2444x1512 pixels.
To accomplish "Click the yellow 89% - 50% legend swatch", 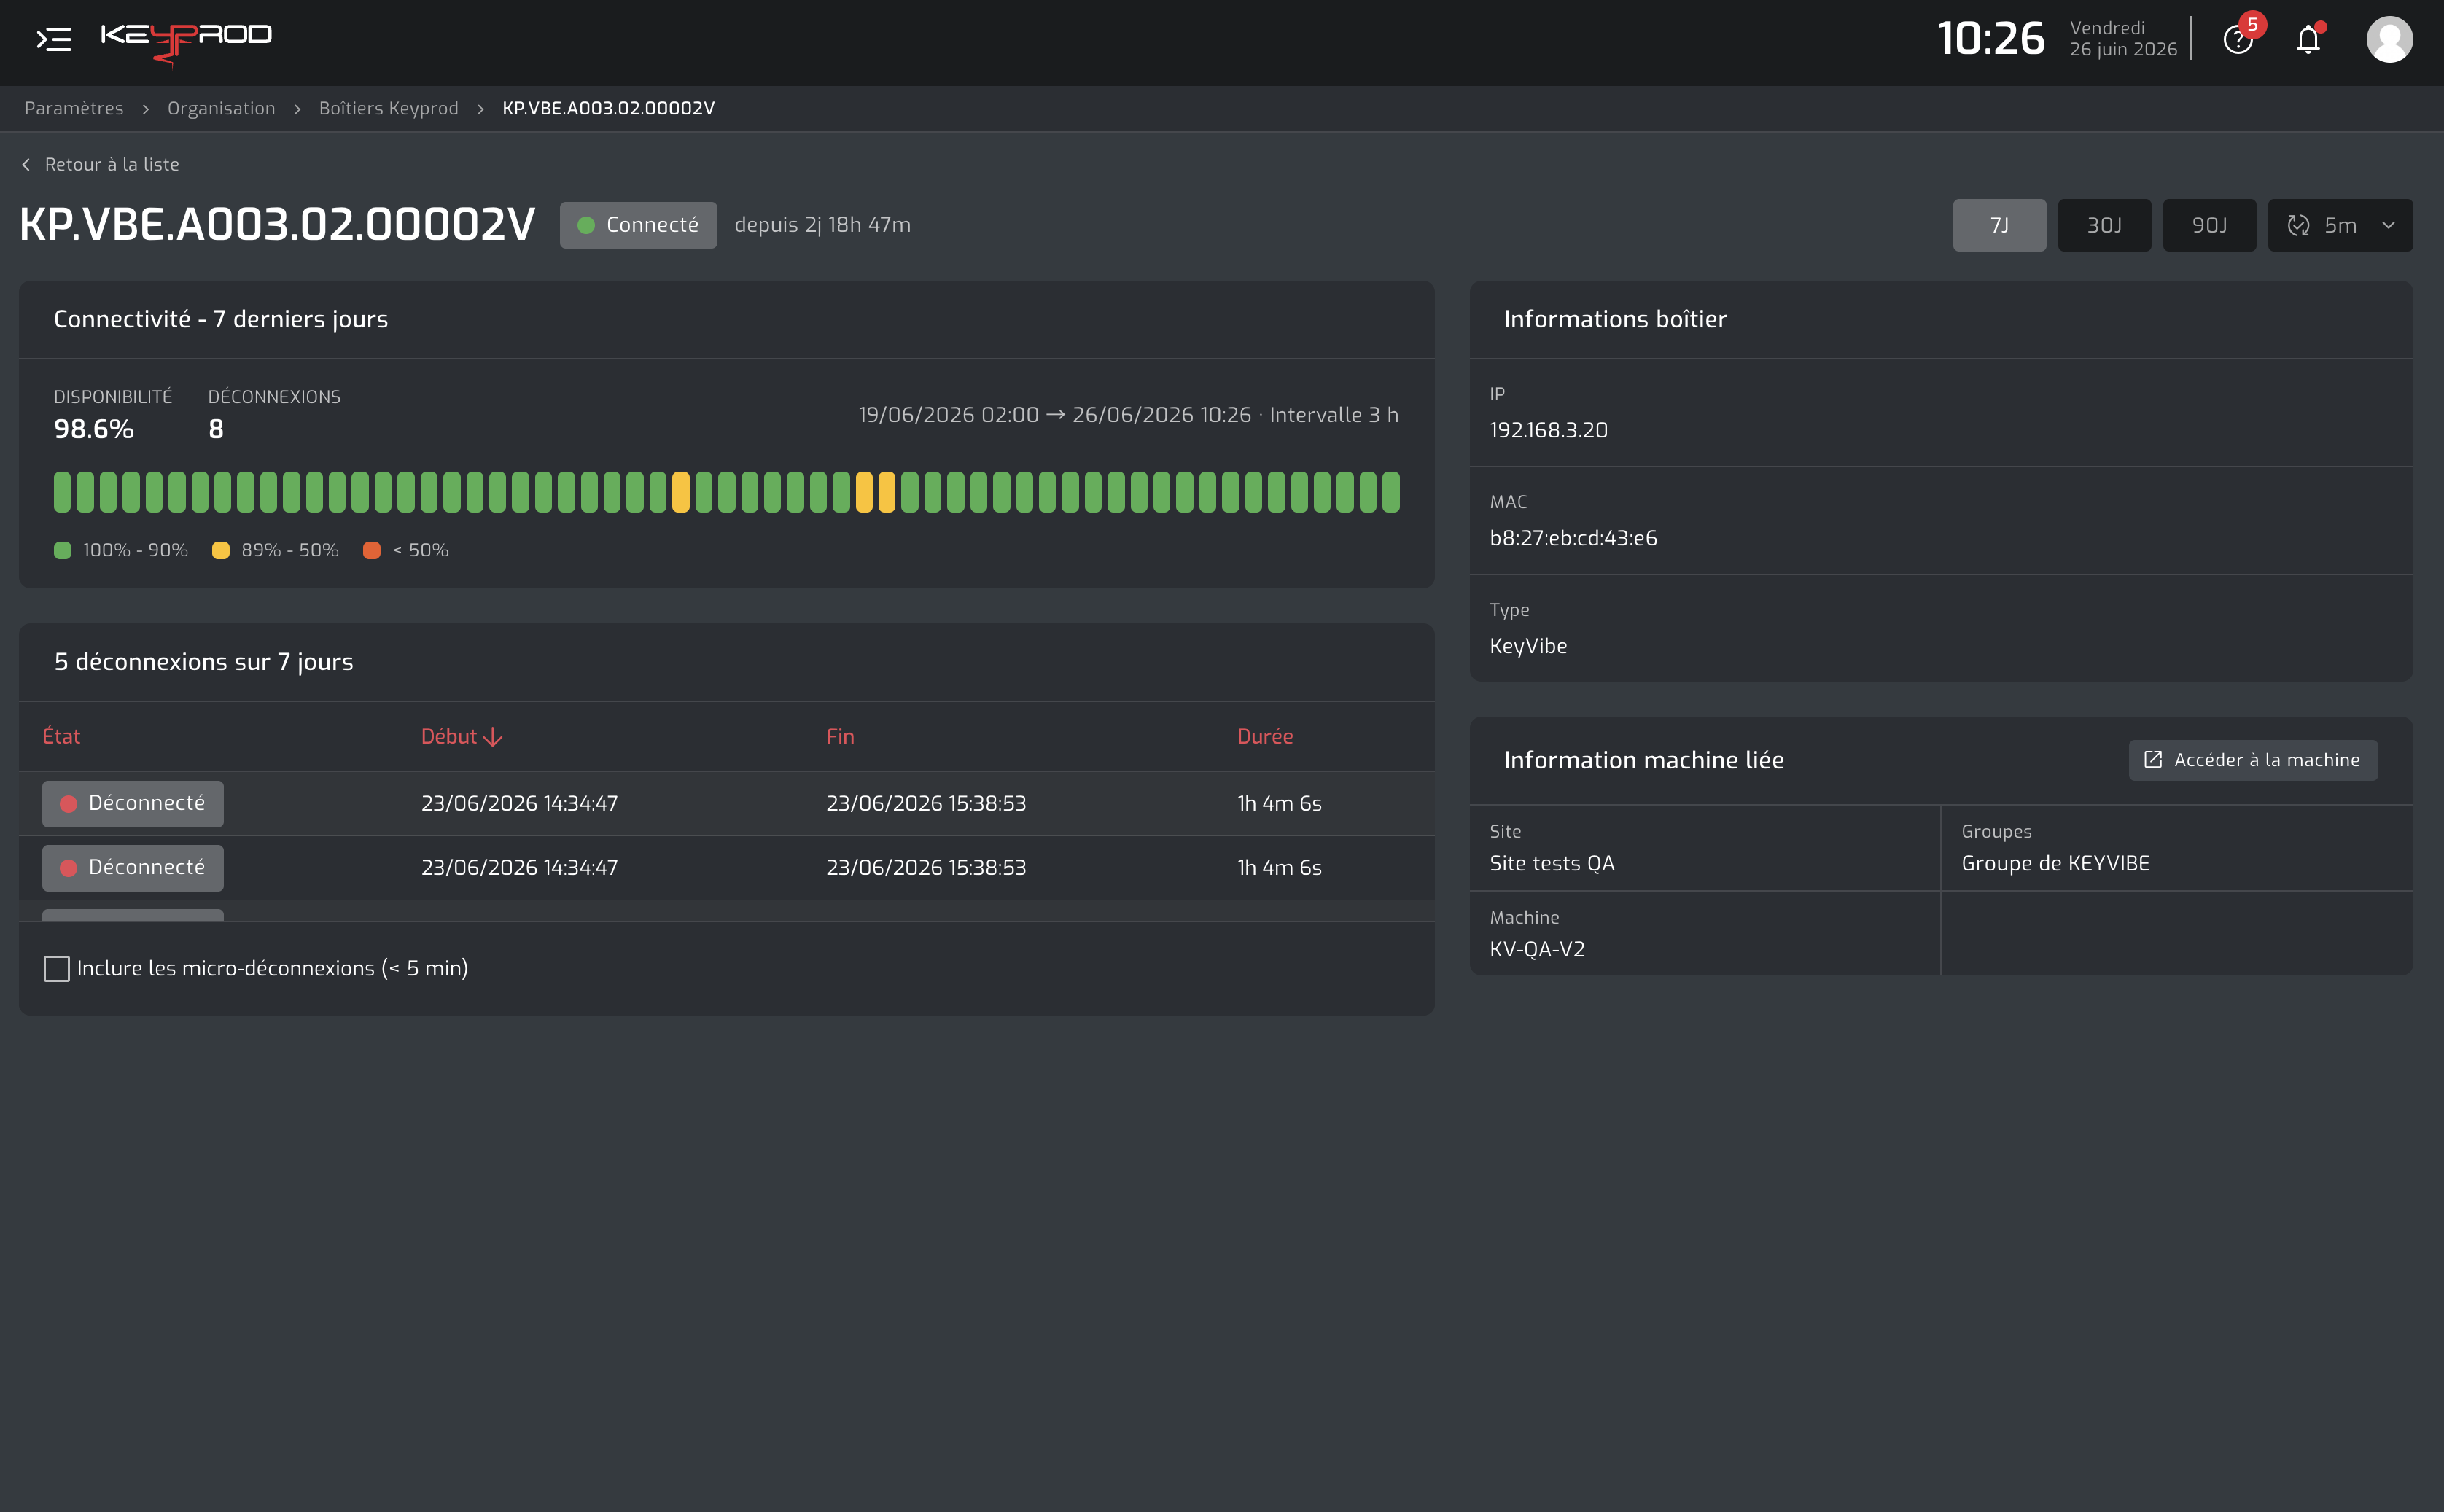I will (221, 550).
